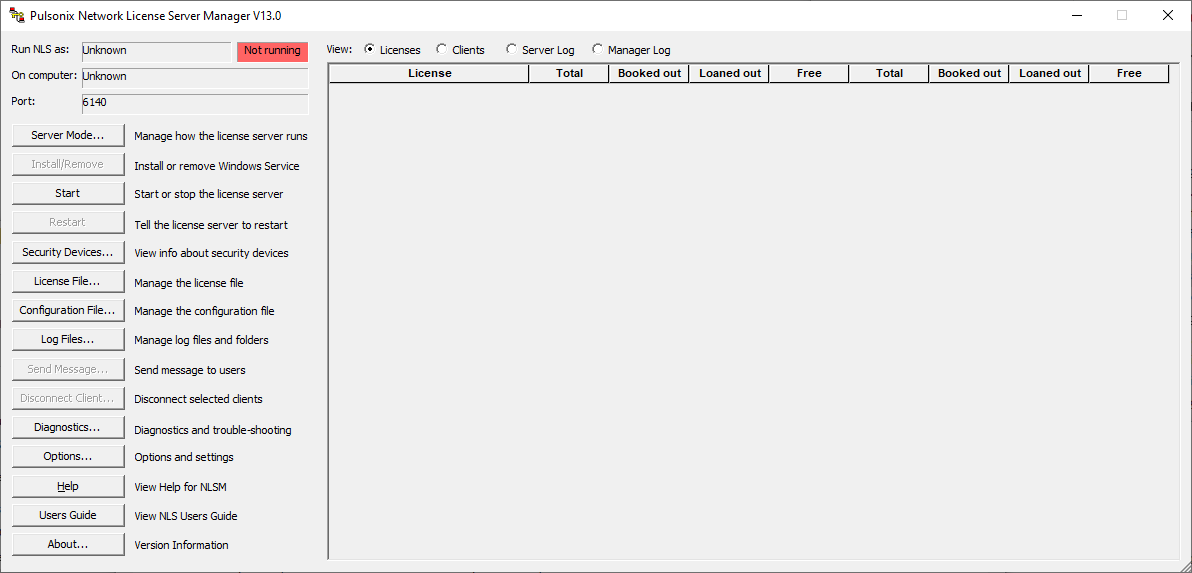The image size is (1192, 573).
Task: Click the Pulsonix app icon in title bar
Action: point(17,16)
